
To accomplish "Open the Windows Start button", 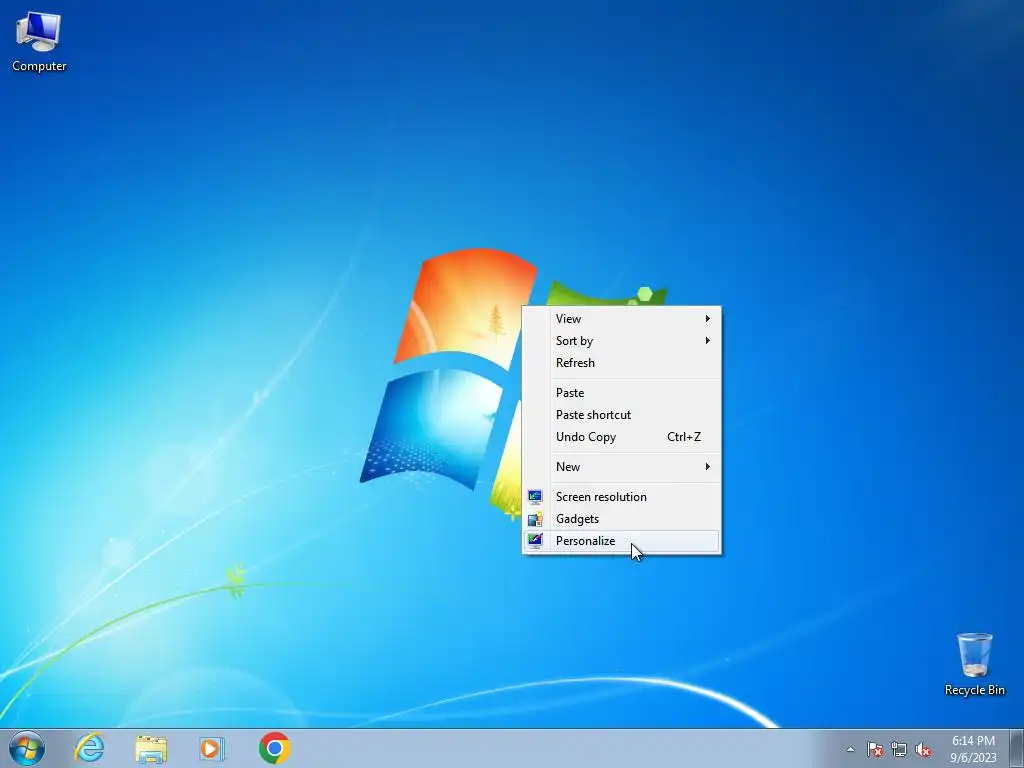I will pyautogui.click(x=27, y=748).
